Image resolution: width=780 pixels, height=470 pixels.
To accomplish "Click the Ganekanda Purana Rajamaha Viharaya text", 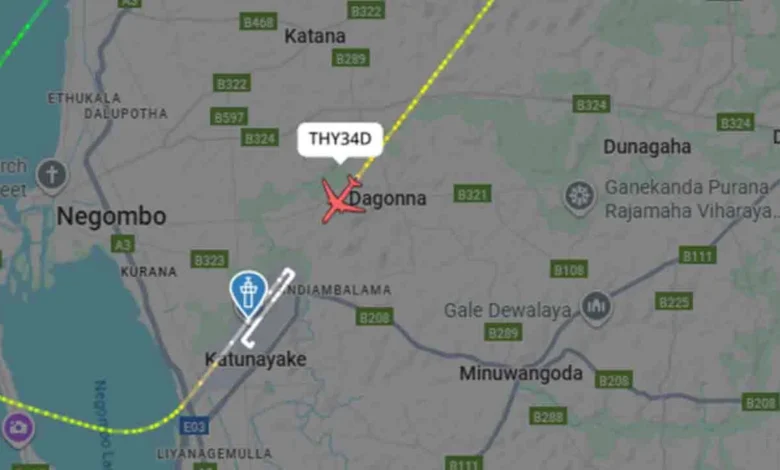I will tap(688, 199).
